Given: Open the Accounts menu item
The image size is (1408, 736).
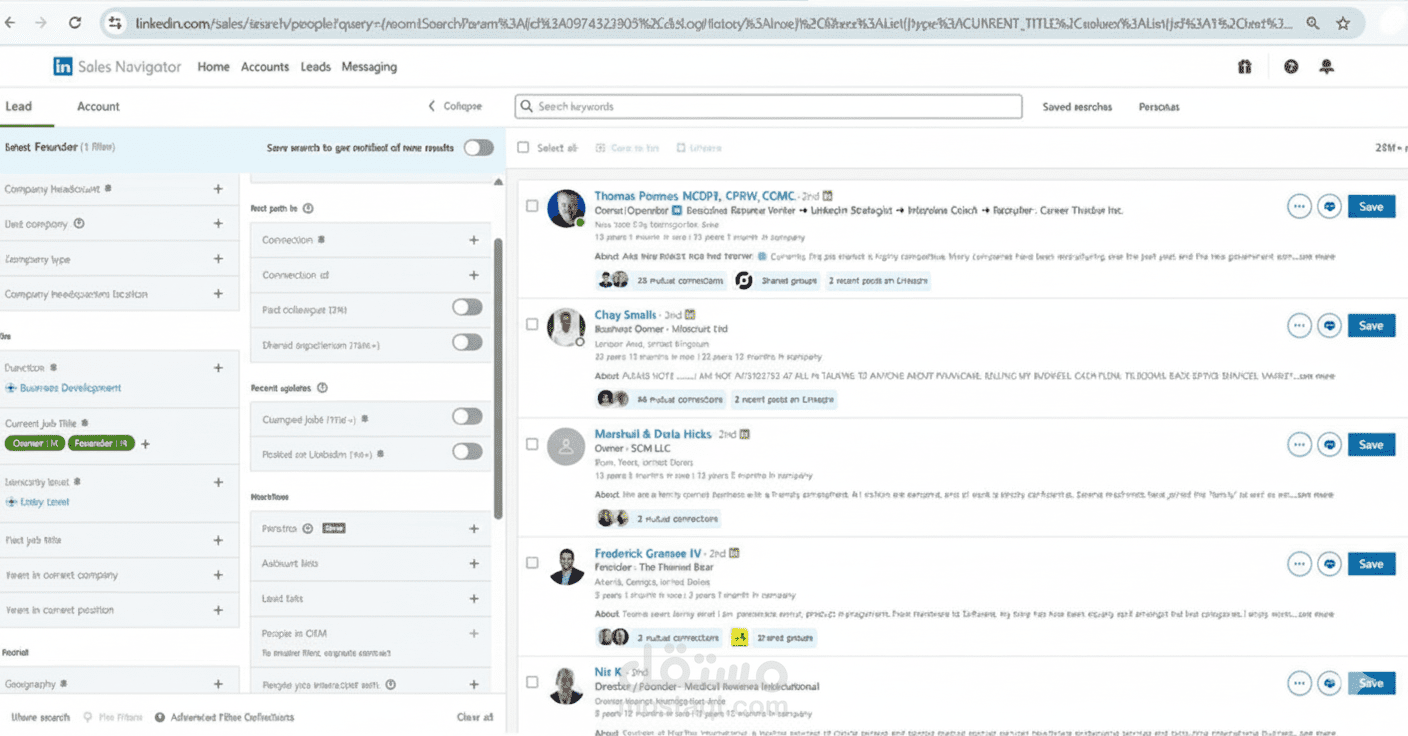Looking at the screenshot, I should pyautogui.click(x=265, y=67).
